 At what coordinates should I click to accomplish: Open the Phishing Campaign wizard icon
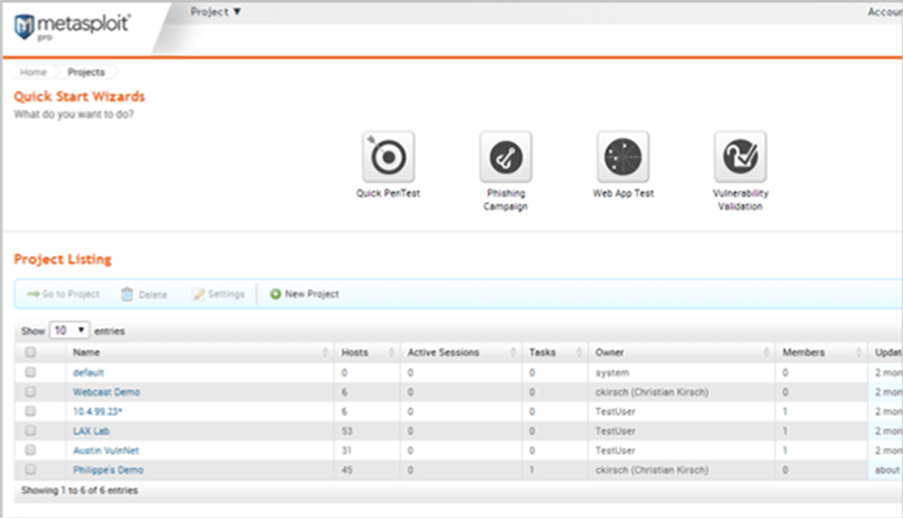(x=506, y=157)
